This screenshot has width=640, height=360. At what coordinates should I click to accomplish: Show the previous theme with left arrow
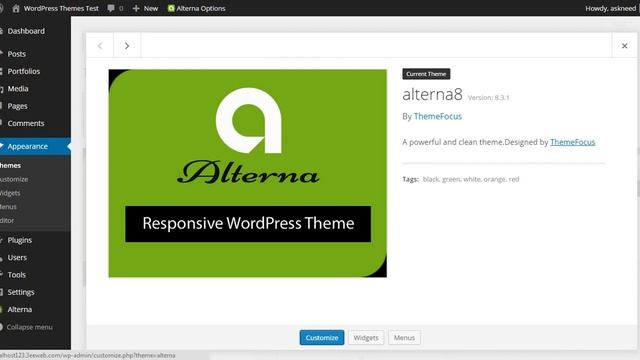coord(100,46)
